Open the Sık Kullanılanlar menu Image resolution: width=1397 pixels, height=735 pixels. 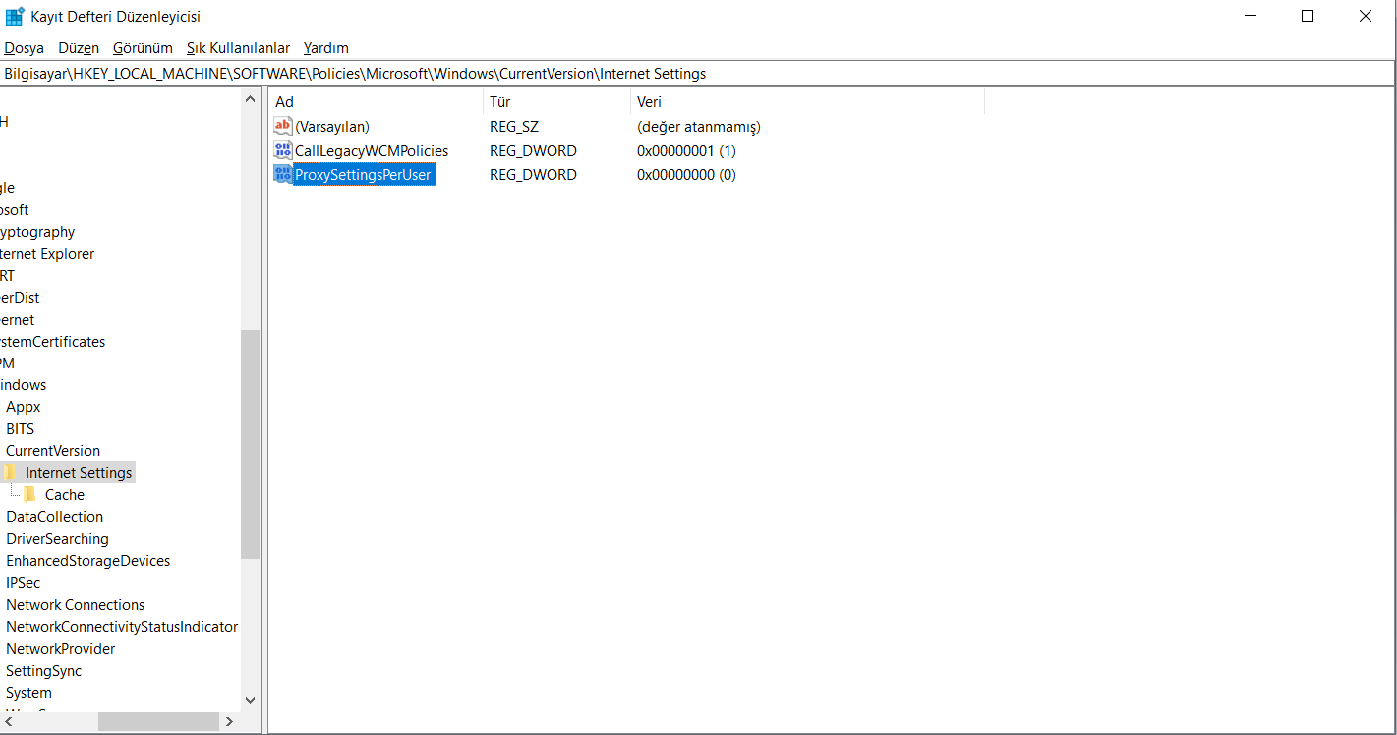[238, 48]
